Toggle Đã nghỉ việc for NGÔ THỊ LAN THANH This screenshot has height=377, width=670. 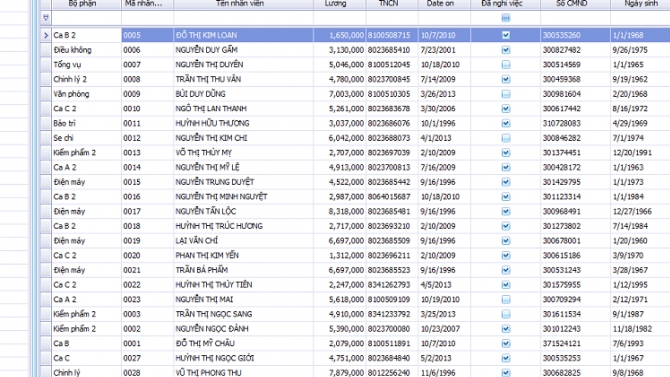click(x=505, y=109)
